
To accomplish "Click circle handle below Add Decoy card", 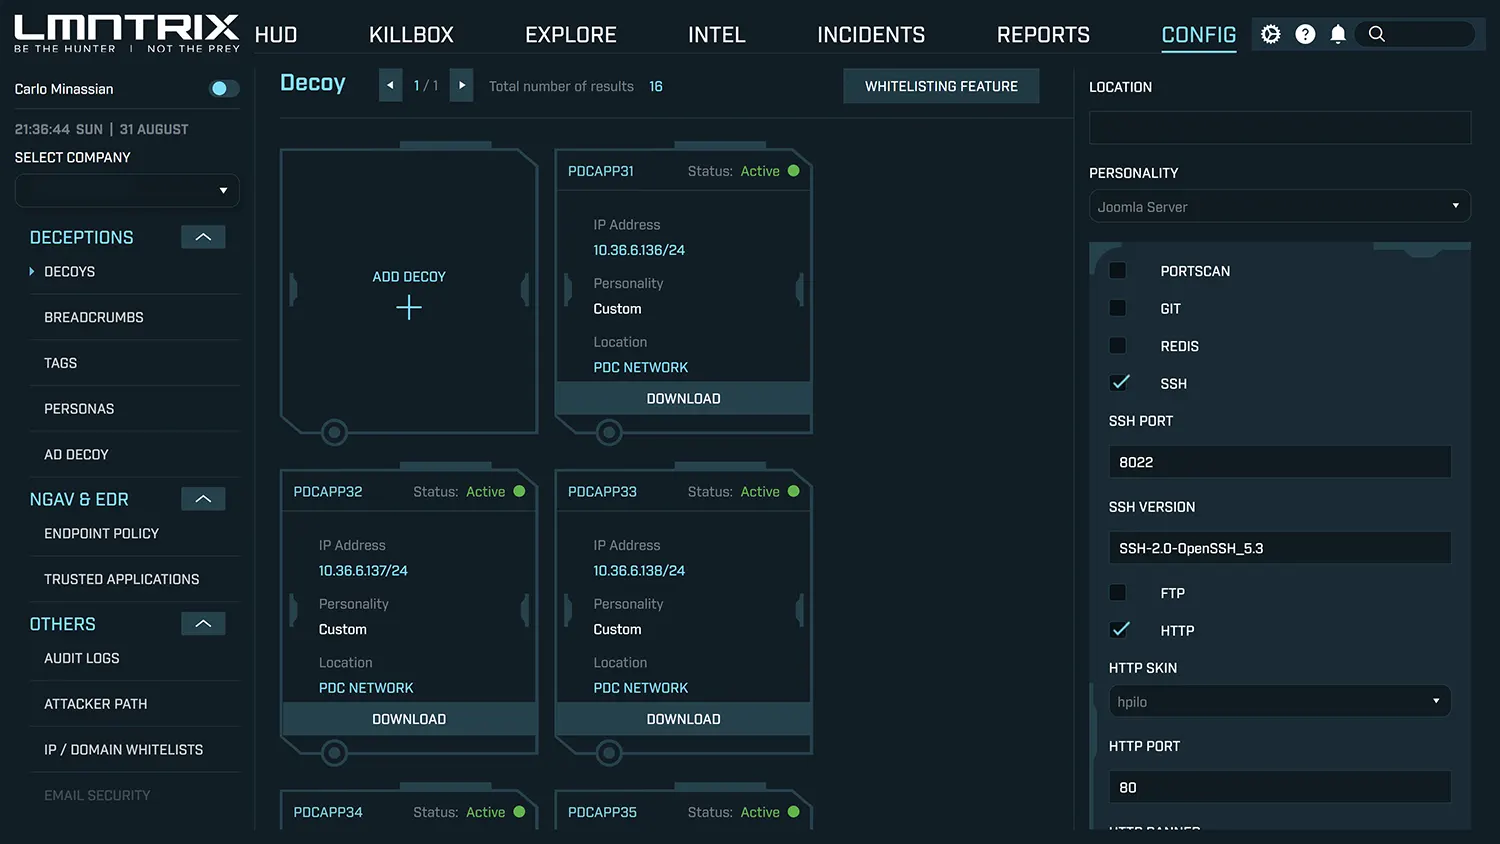I will [x=334, y=432].
